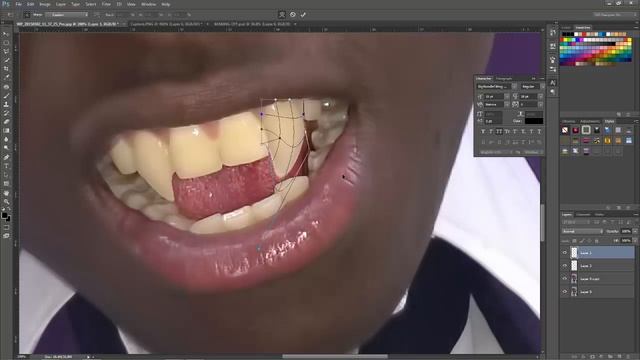
Task: Open the Brush panel dock icon
Action: (553, 60)
